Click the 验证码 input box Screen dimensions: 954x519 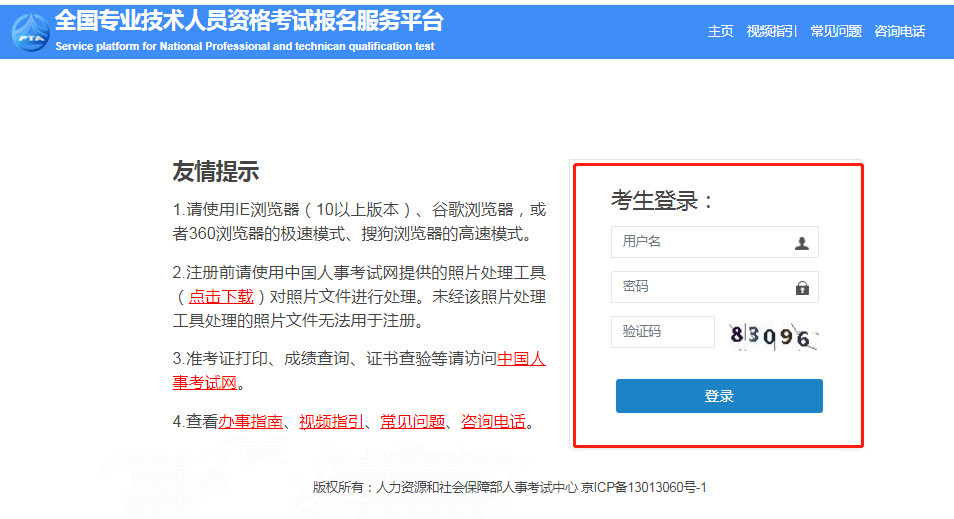[x=662, y=332]
